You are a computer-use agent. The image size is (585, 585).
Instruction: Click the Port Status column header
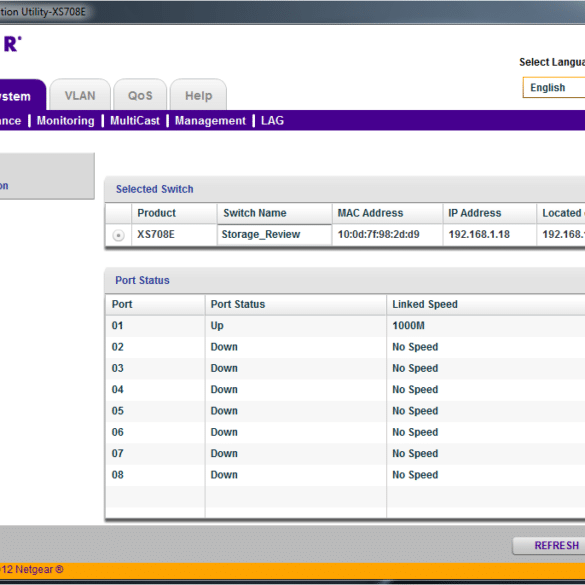[x=295, y=304]
